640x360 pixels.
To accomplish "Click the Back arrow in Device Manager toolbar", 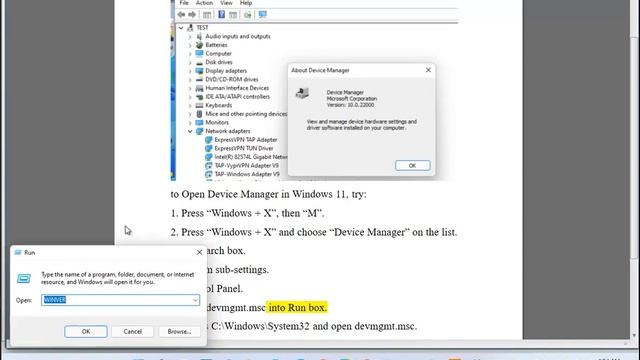I will [181, 15].
